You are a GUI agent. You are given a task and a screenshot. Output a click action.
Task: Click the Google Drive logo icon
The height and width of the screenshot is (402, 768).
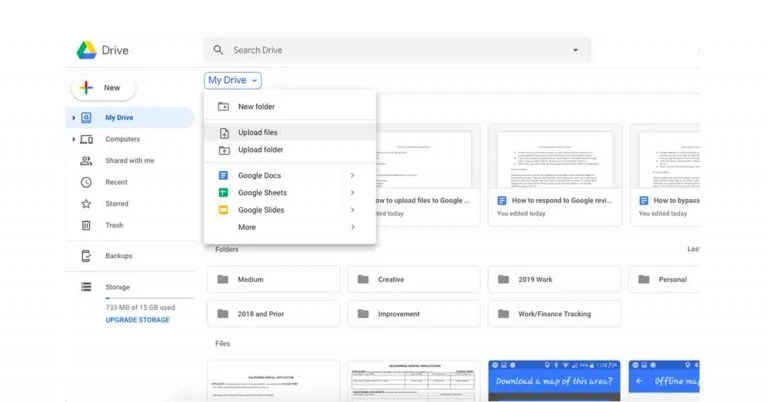86,50
